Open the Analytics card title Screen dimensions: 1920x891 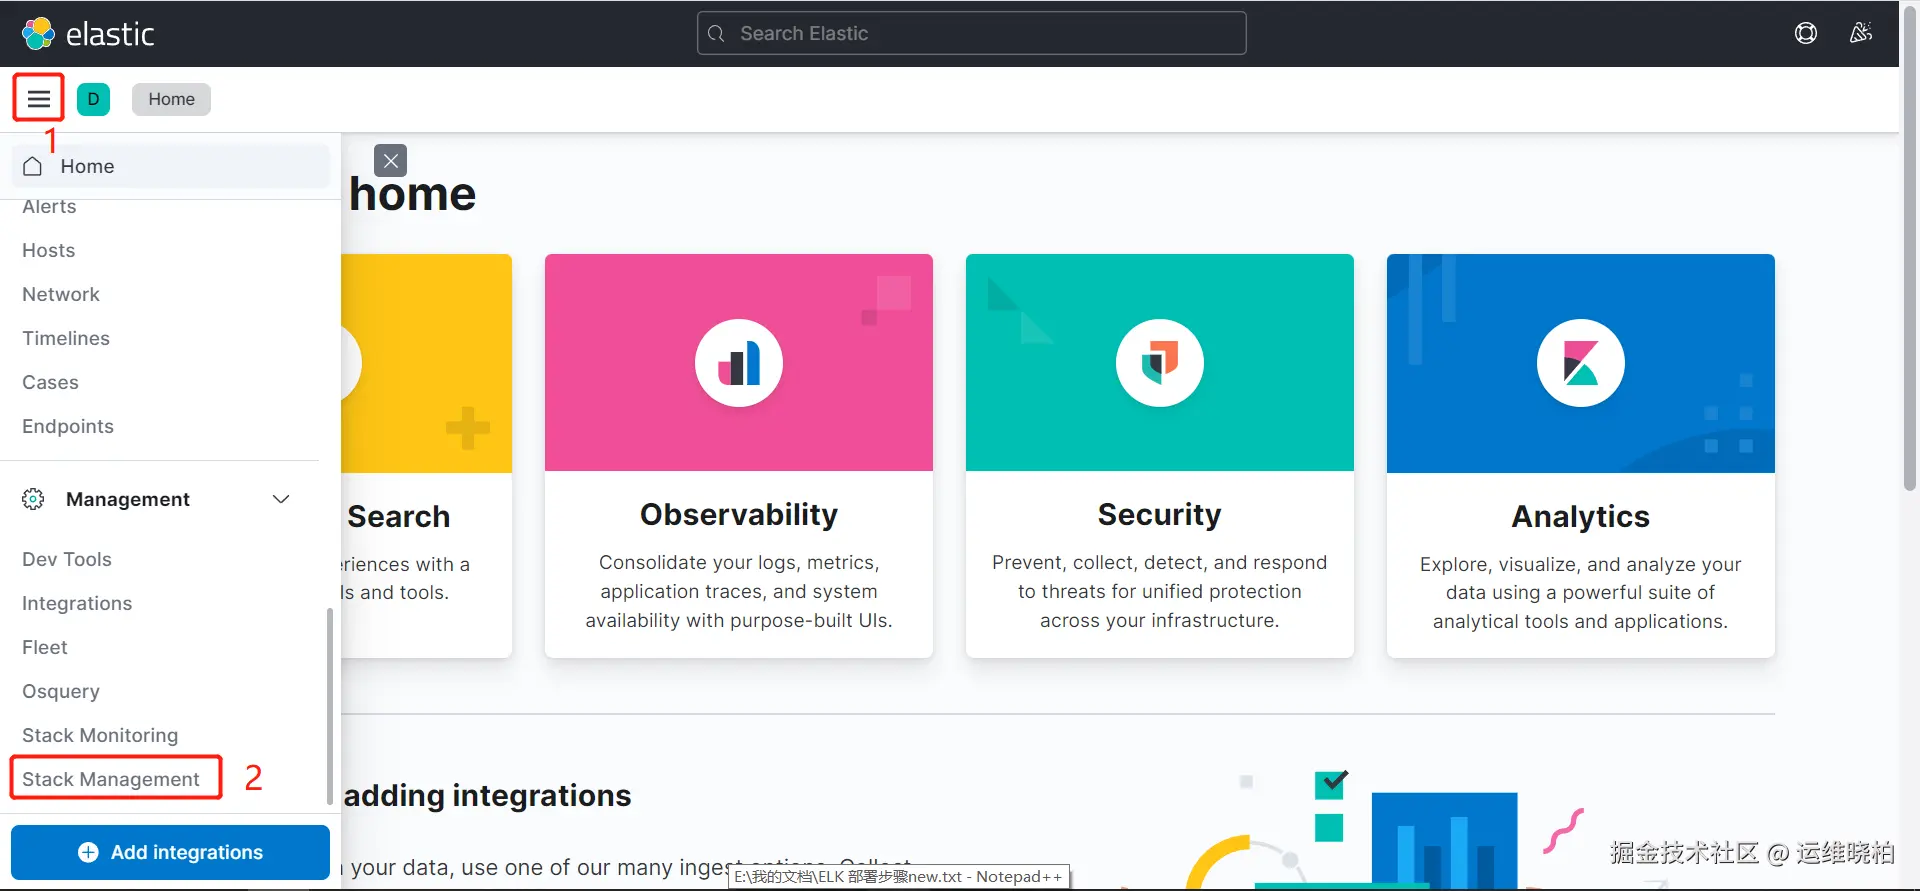1581,516
